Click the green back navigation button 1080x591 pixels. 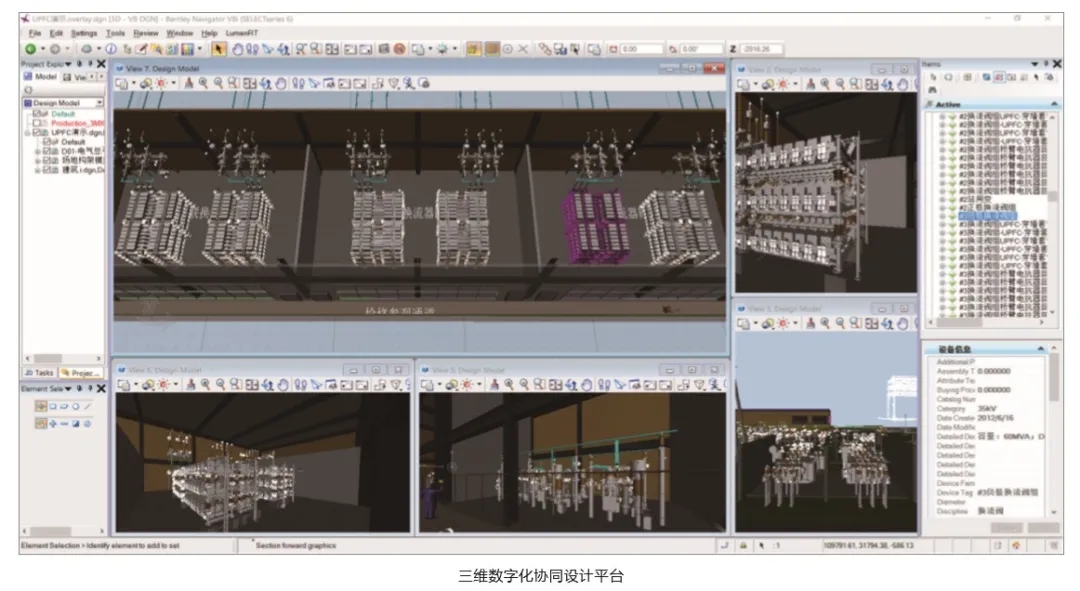tap(30, 48)
